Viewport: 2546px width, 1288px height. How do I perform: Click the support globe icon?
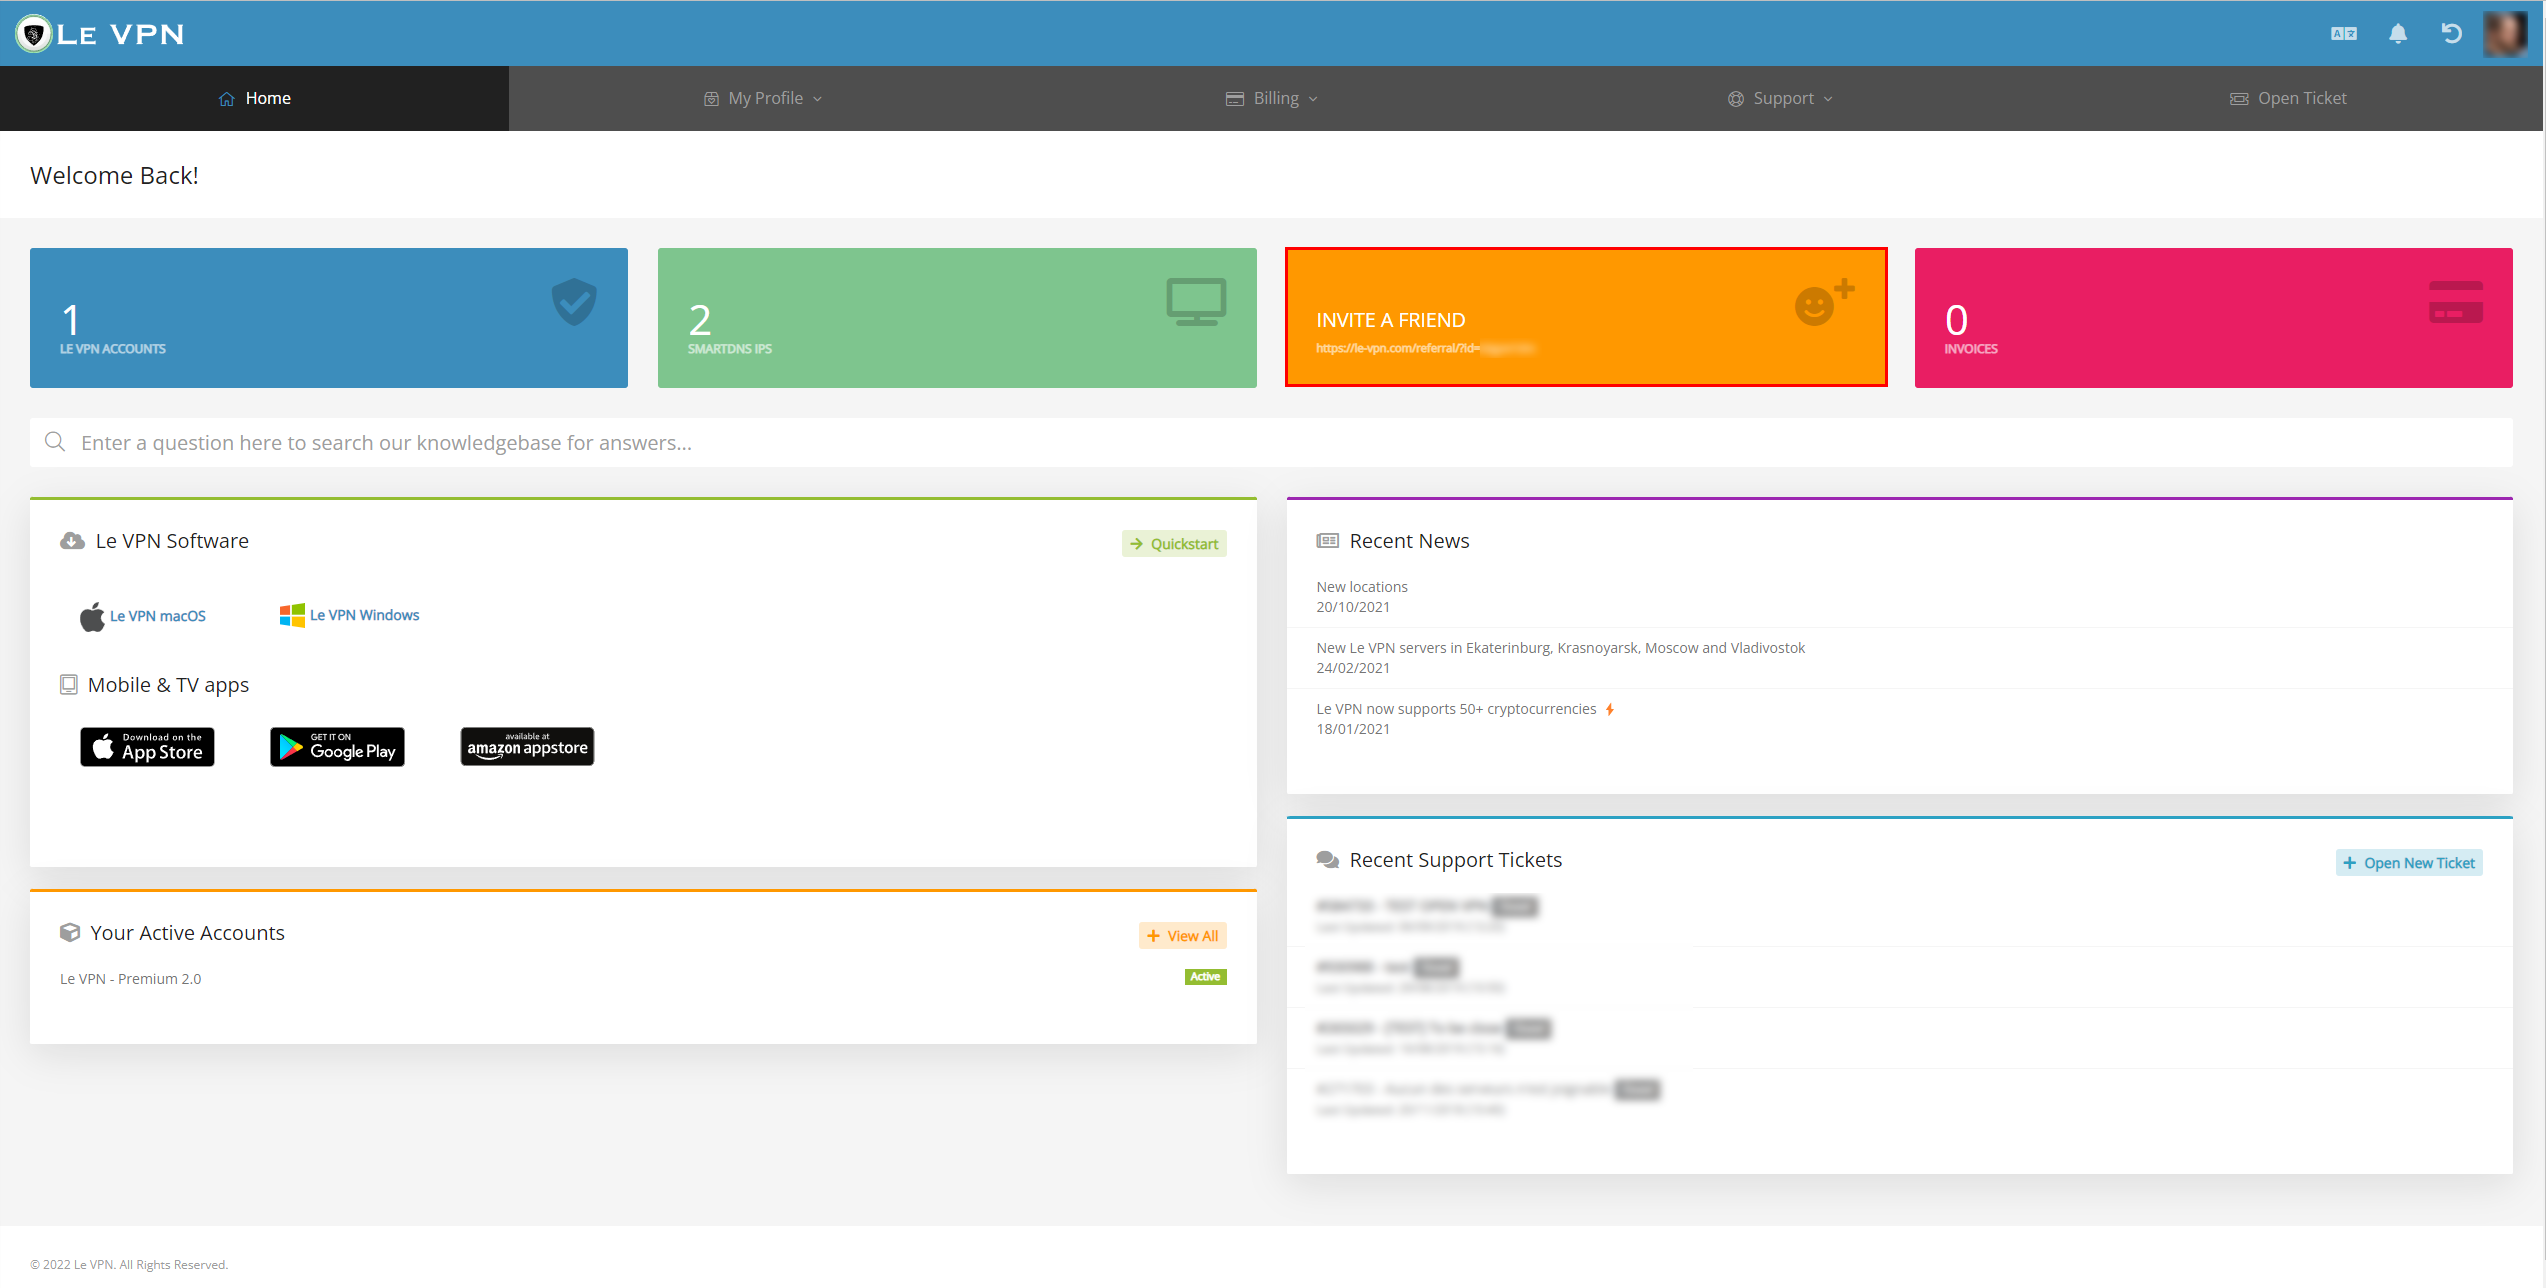click(1735, 99)
